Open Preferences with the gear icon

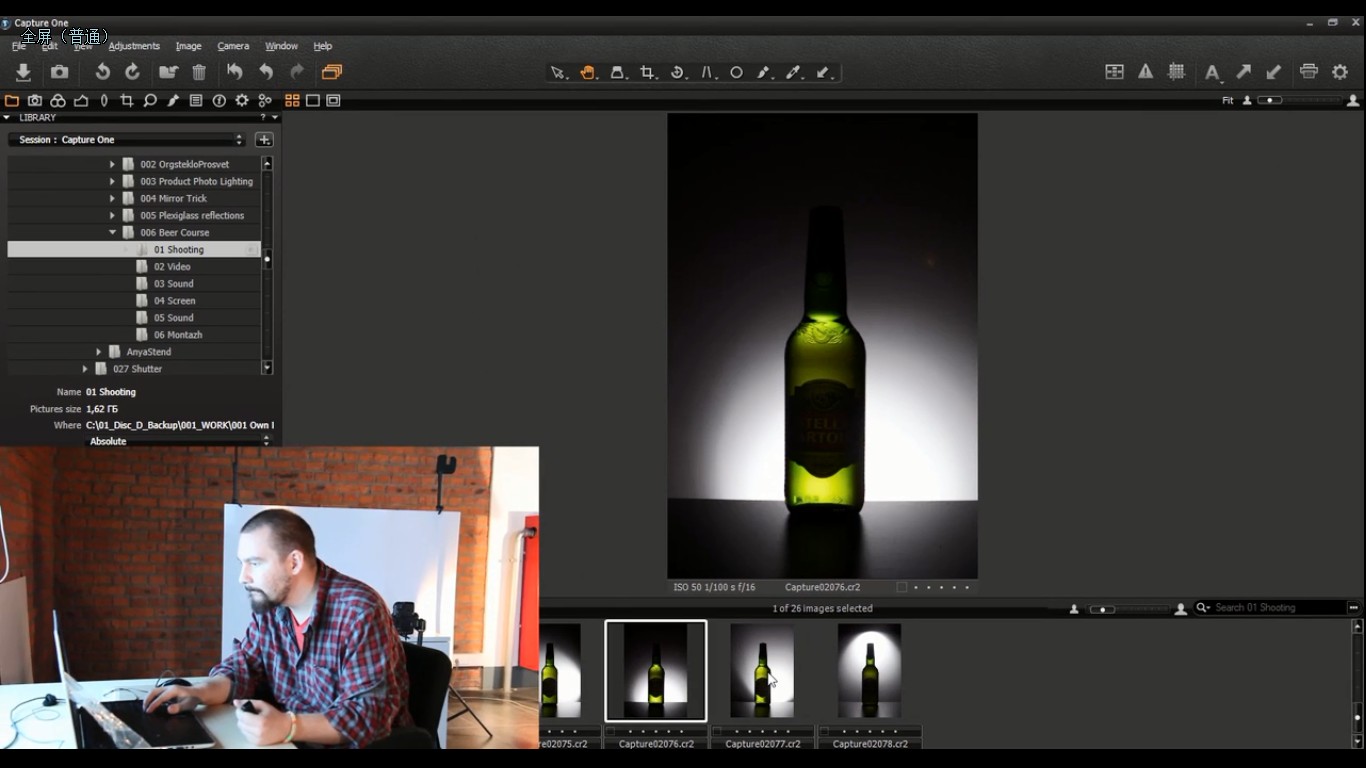pos(1340,72)
